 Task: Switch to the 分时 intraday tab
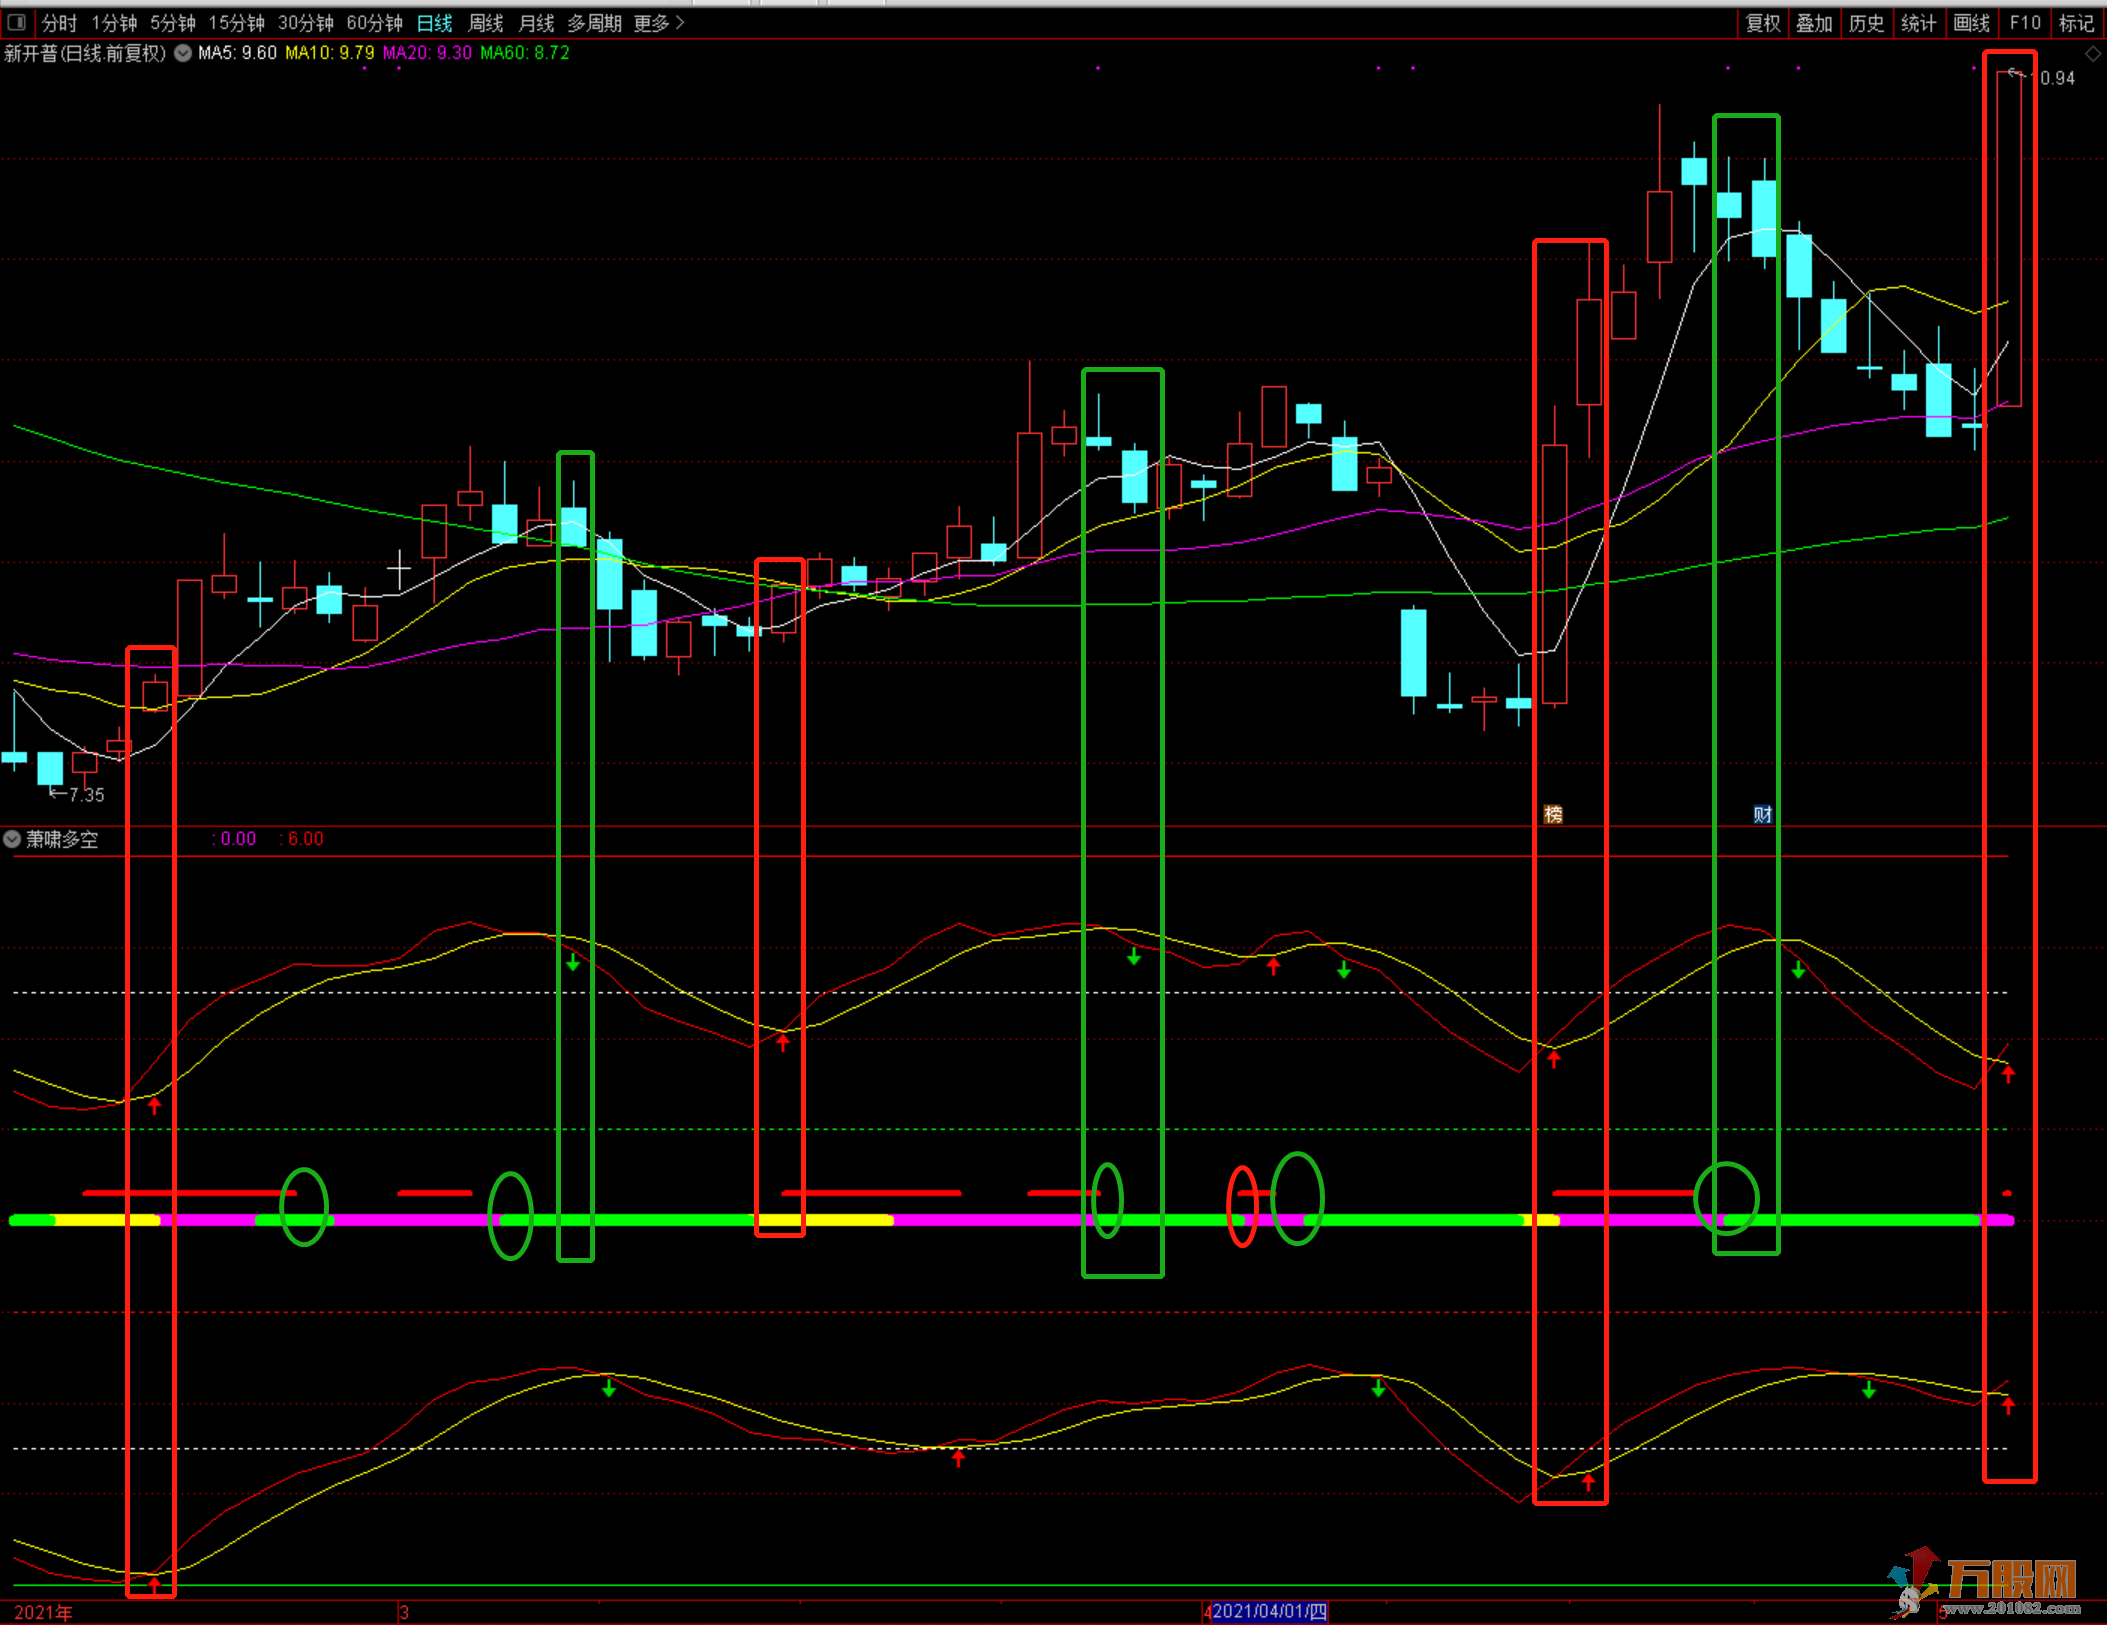tap(59, 23)
